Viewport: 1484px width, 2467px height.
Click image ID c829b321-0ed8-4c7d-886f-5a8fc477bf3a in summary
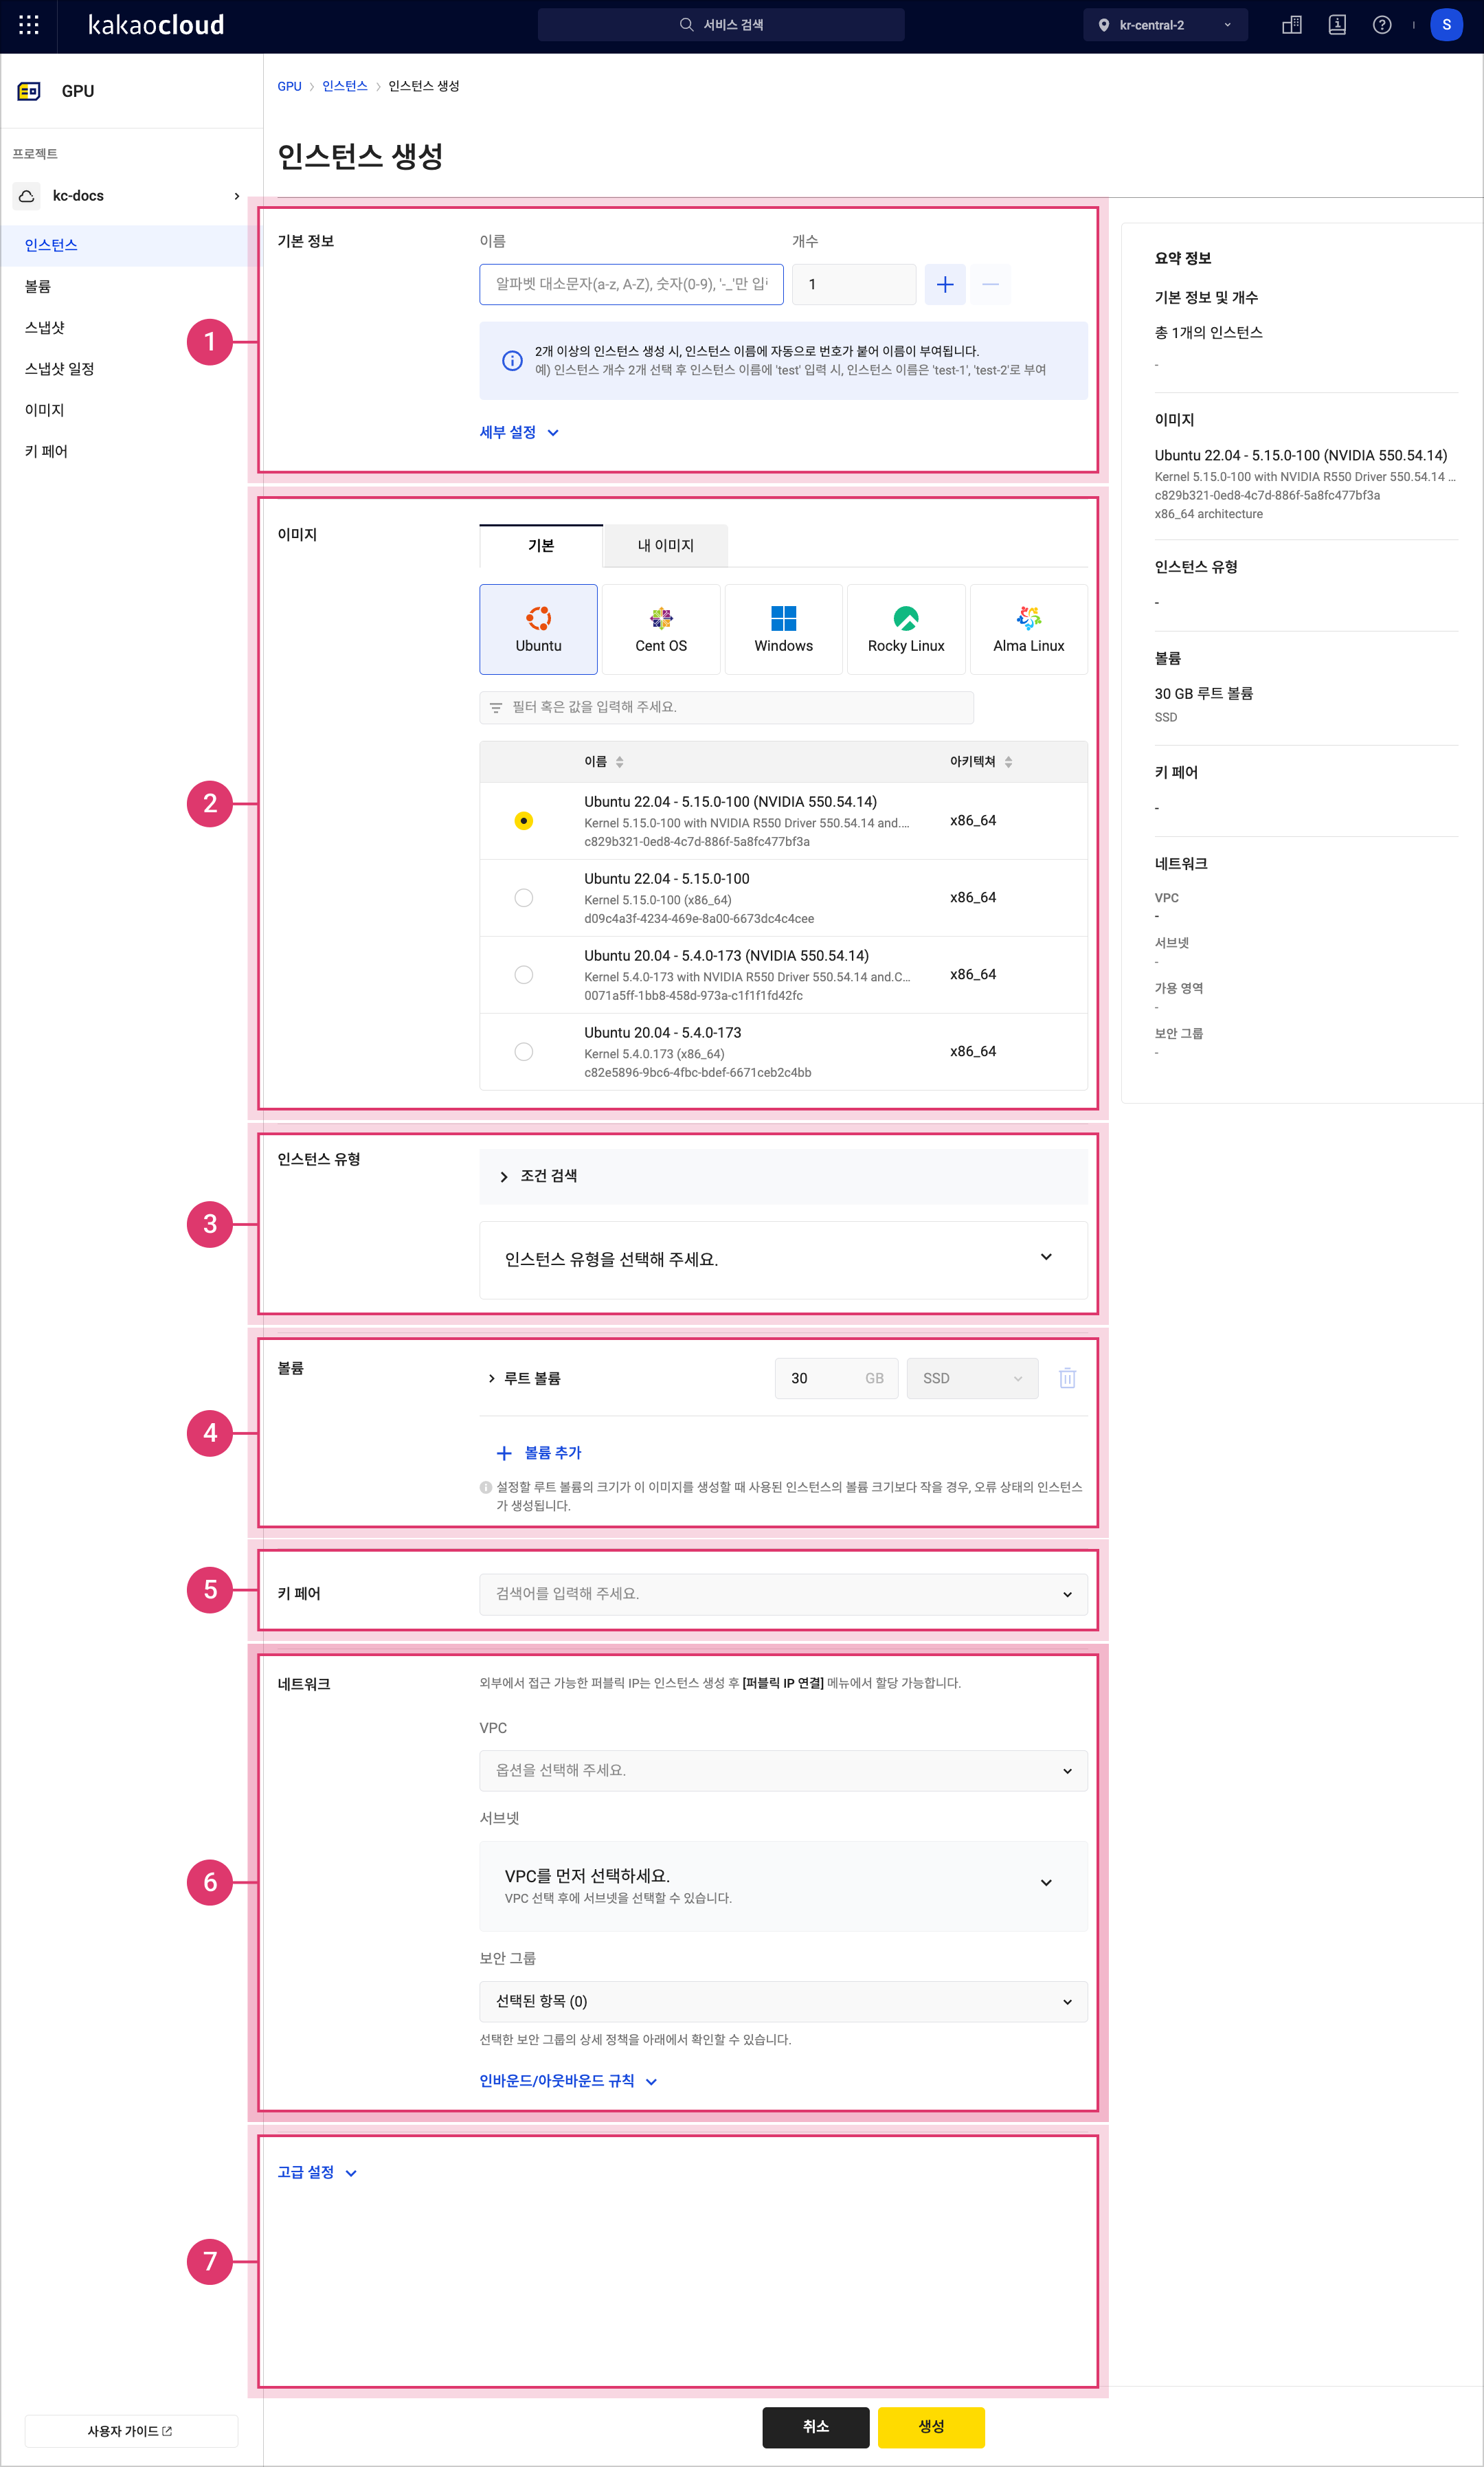pos(1267,495)
